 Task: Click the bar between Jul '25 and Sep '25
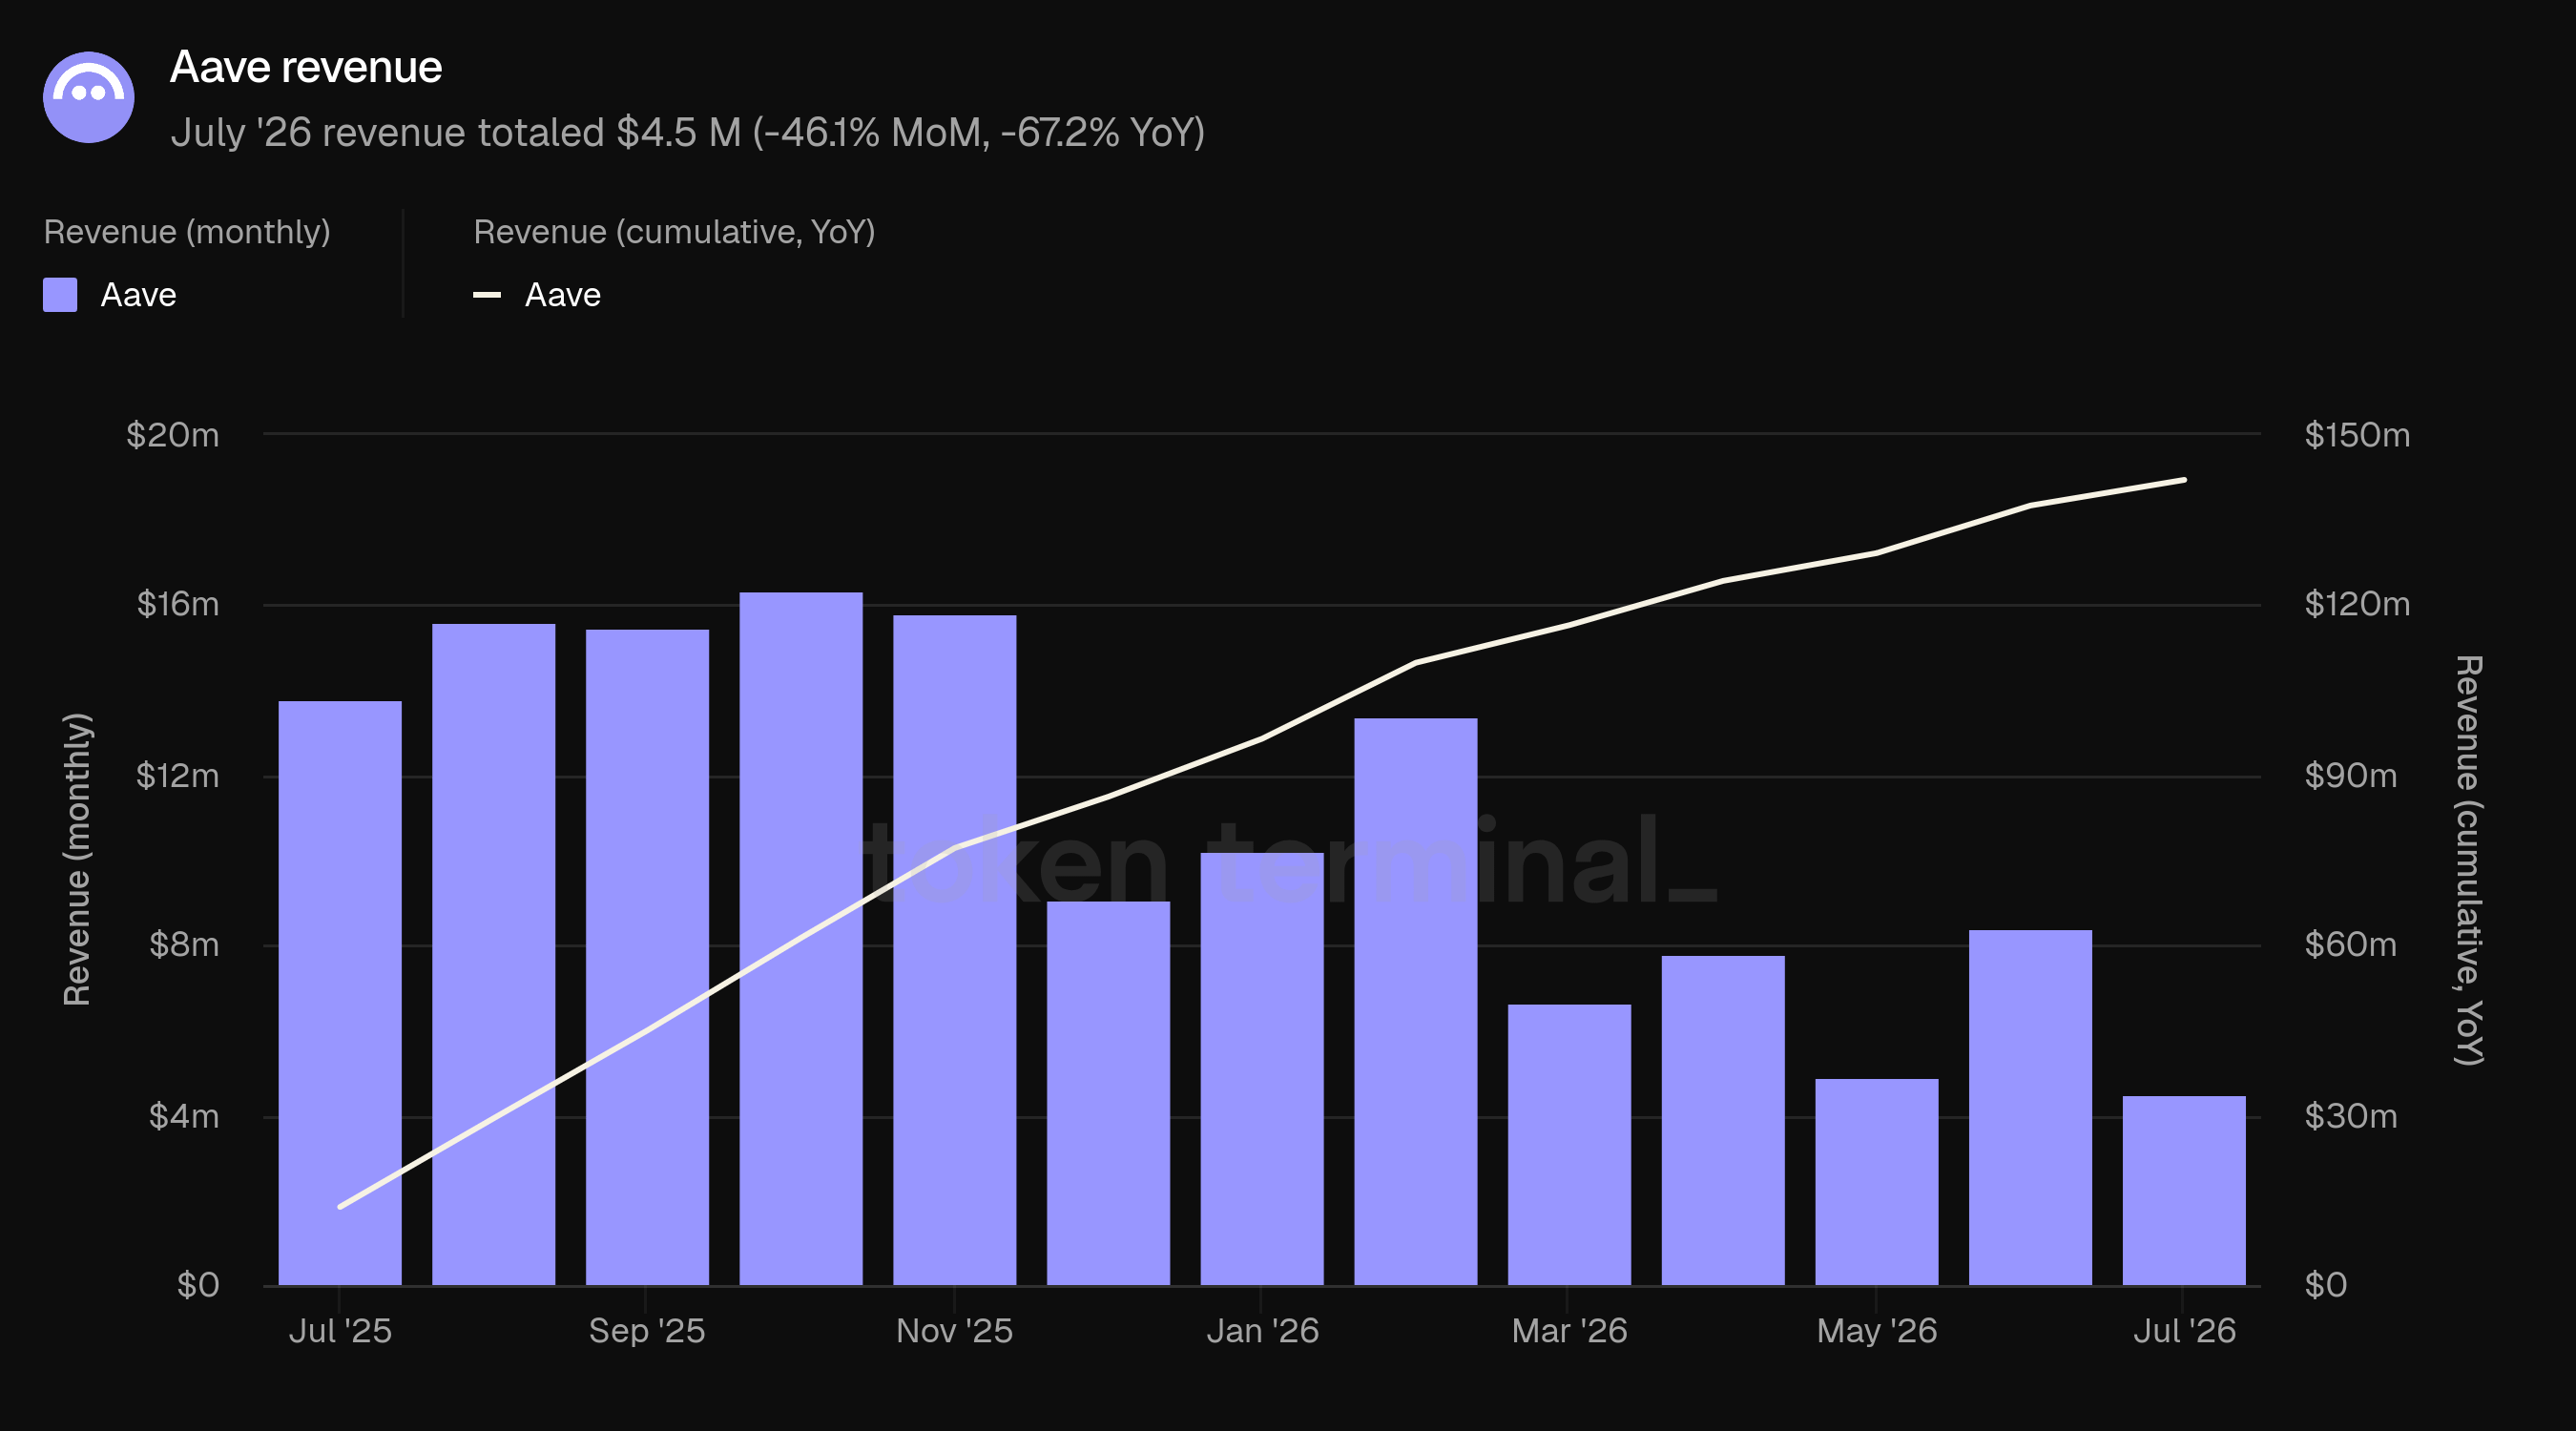pos(494,954)
